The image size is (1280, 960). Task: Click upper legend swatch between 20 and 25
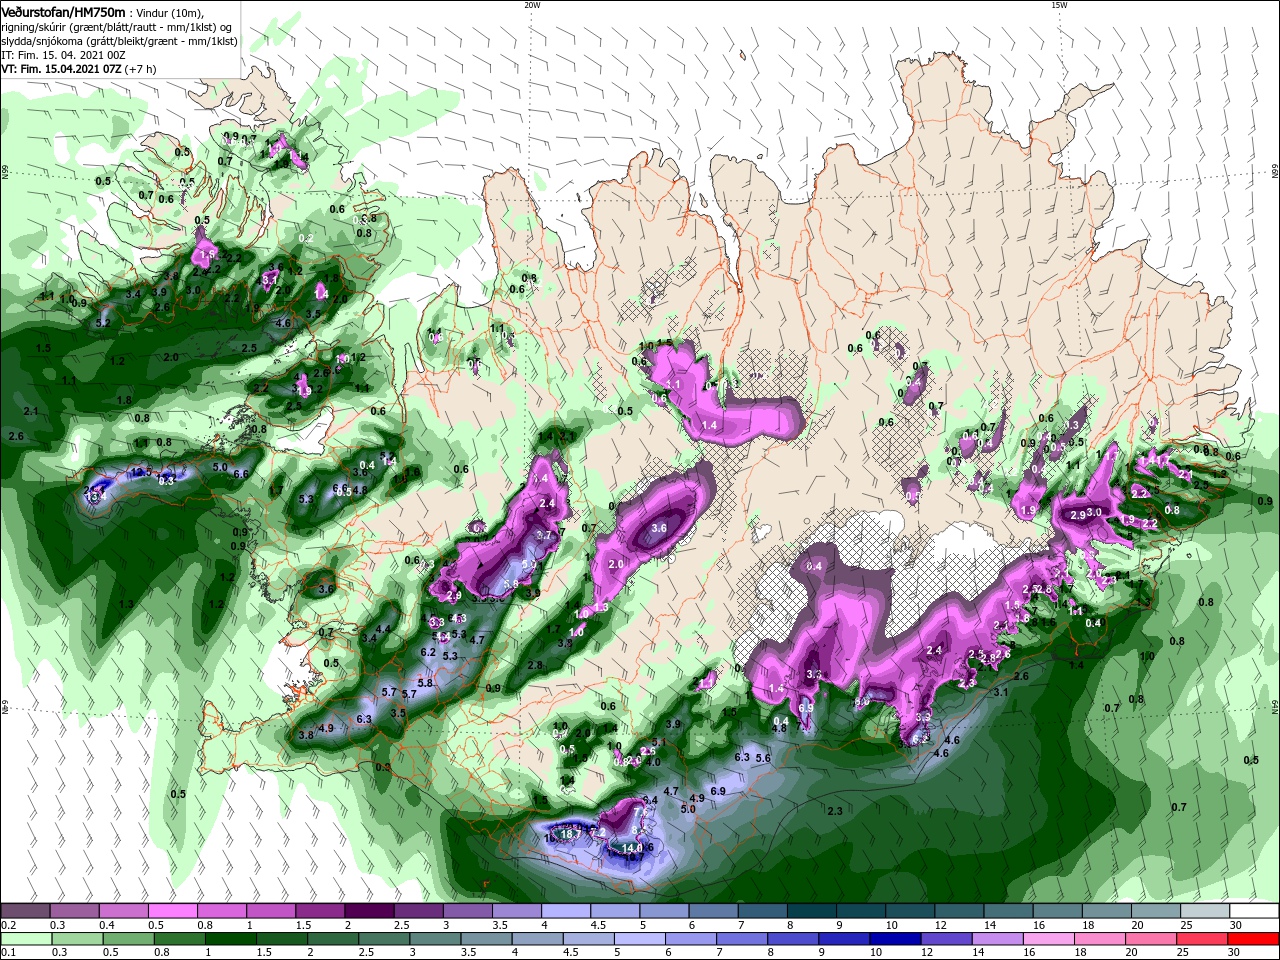pos(1157,911)
